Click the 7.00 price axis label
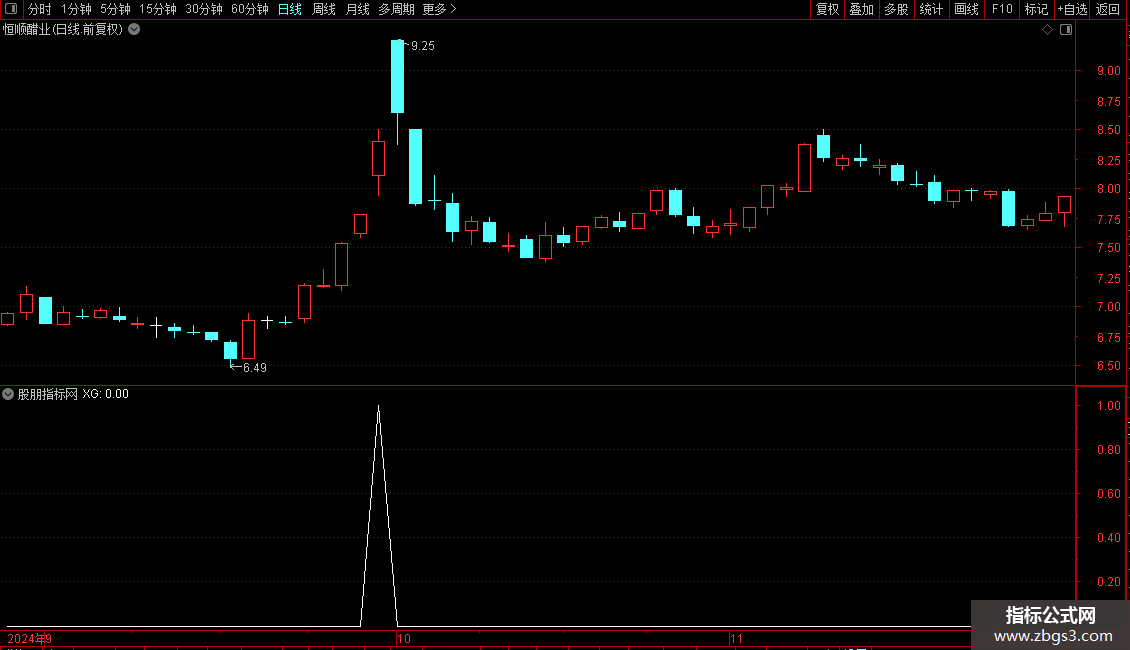Image resolution: width=1130 pixels, height=650 pixels. (x=1108, y=307)
